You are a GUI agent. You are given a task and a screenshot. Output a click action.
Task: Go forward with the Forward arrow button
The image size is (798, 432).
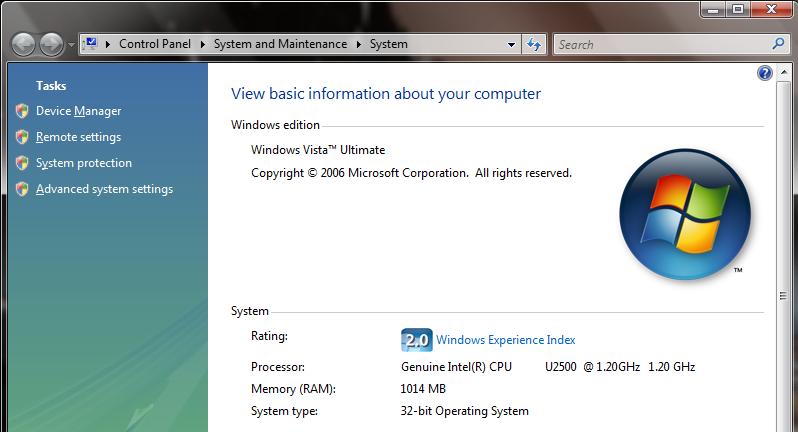coord(51,45)
